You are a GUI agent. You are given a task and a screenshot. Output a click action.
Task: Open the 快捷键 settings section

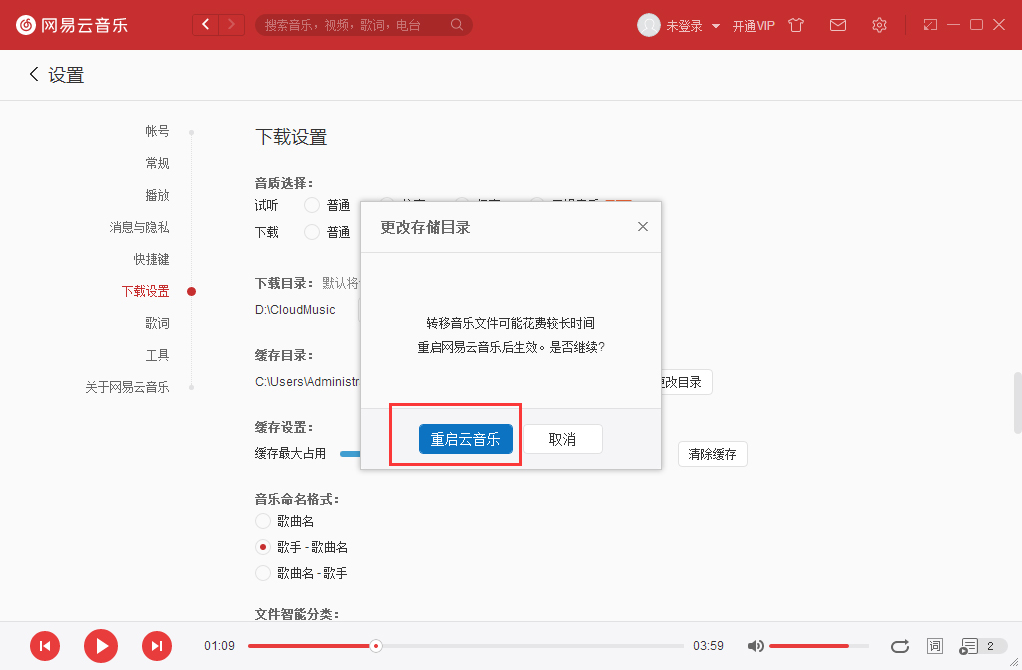coord(152,258)
